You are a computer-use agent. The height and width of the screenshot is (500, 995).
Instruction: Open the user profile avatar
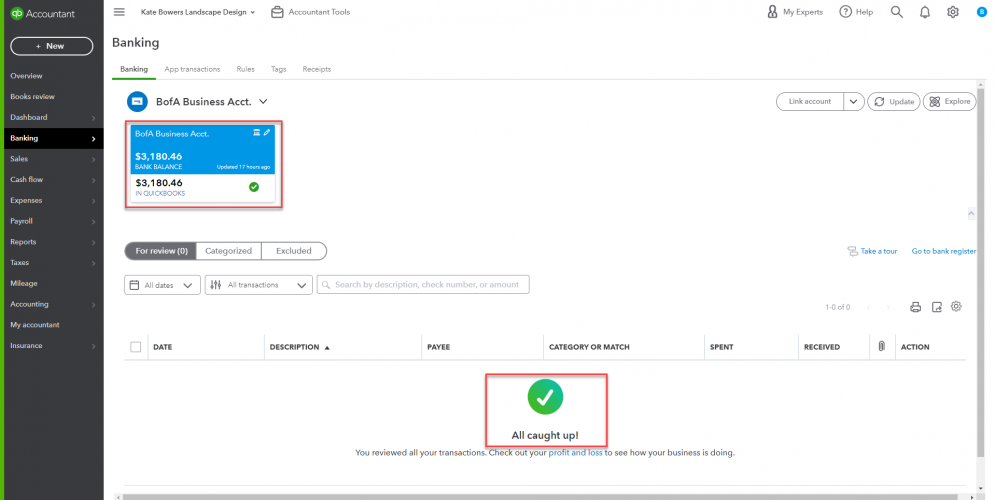tap(982, 12)
